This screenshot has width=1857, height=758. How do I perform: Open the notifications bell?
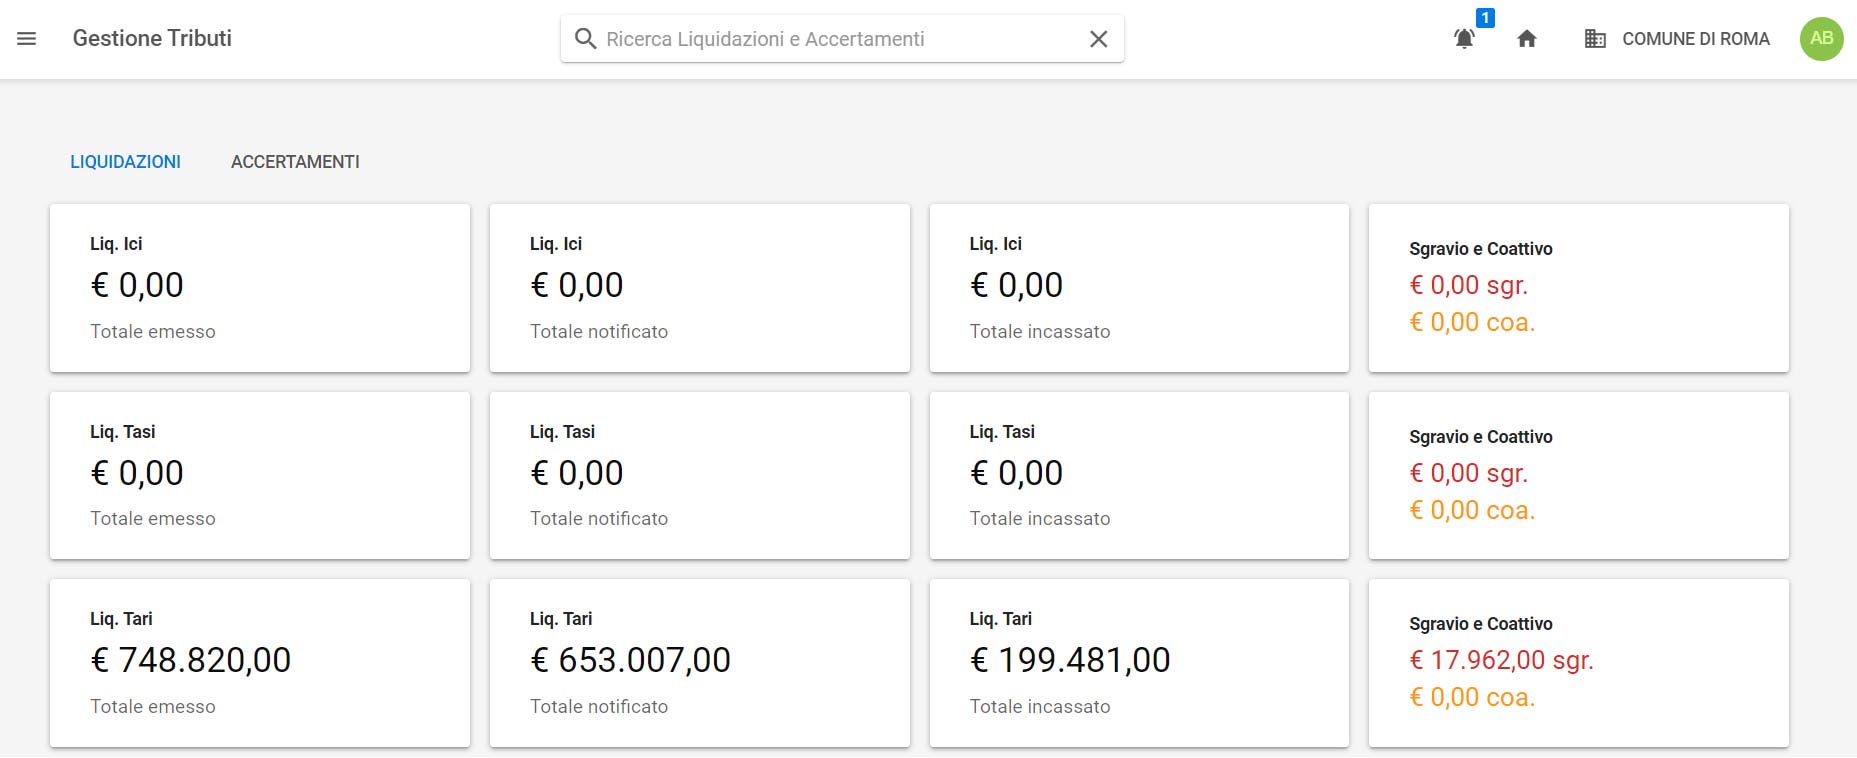point(1464,39)
